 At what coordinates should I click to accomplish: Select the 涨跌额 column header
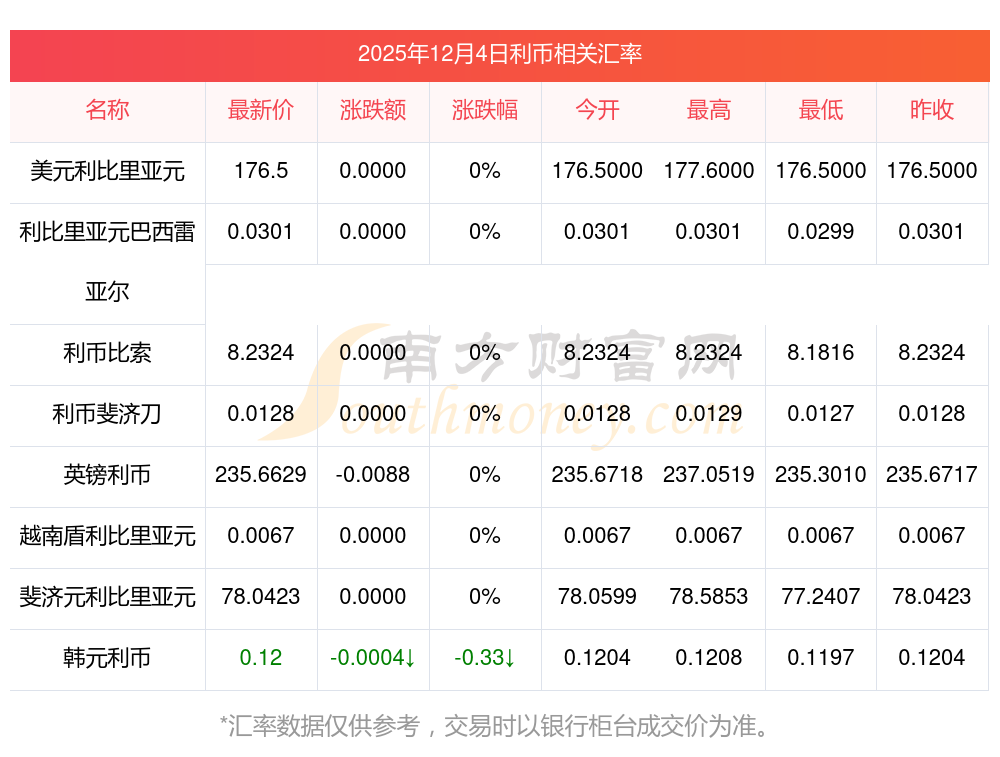point(373,110)
